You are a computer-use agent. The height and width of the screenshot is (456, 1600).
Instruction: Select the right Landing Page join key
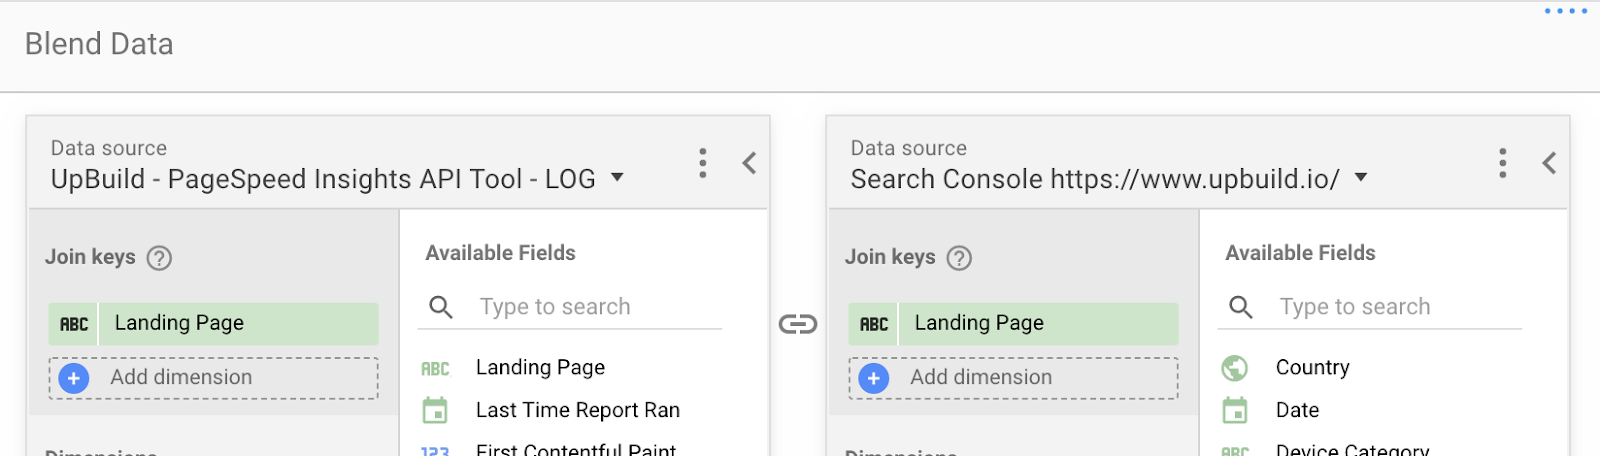[x=1013, y=324]
